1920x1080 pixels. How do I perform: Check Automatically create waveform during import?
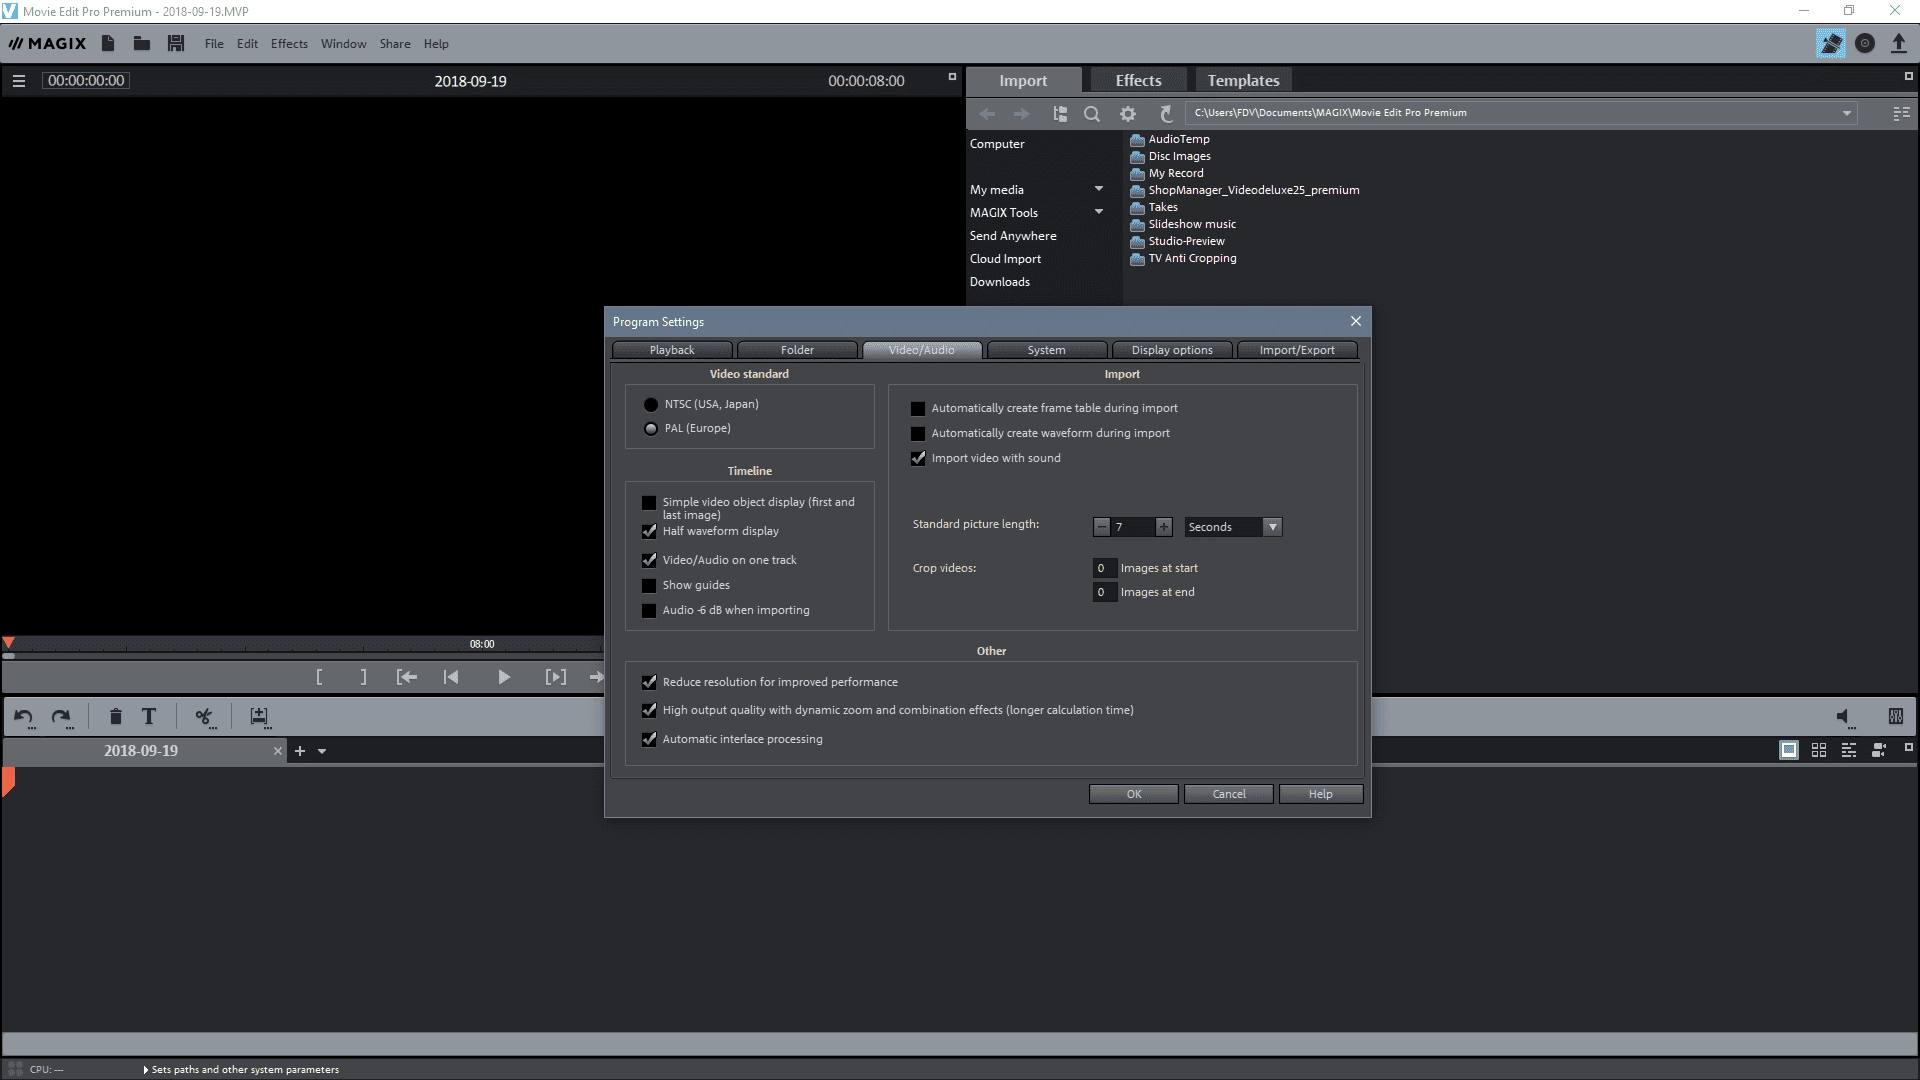click(918, 434)
